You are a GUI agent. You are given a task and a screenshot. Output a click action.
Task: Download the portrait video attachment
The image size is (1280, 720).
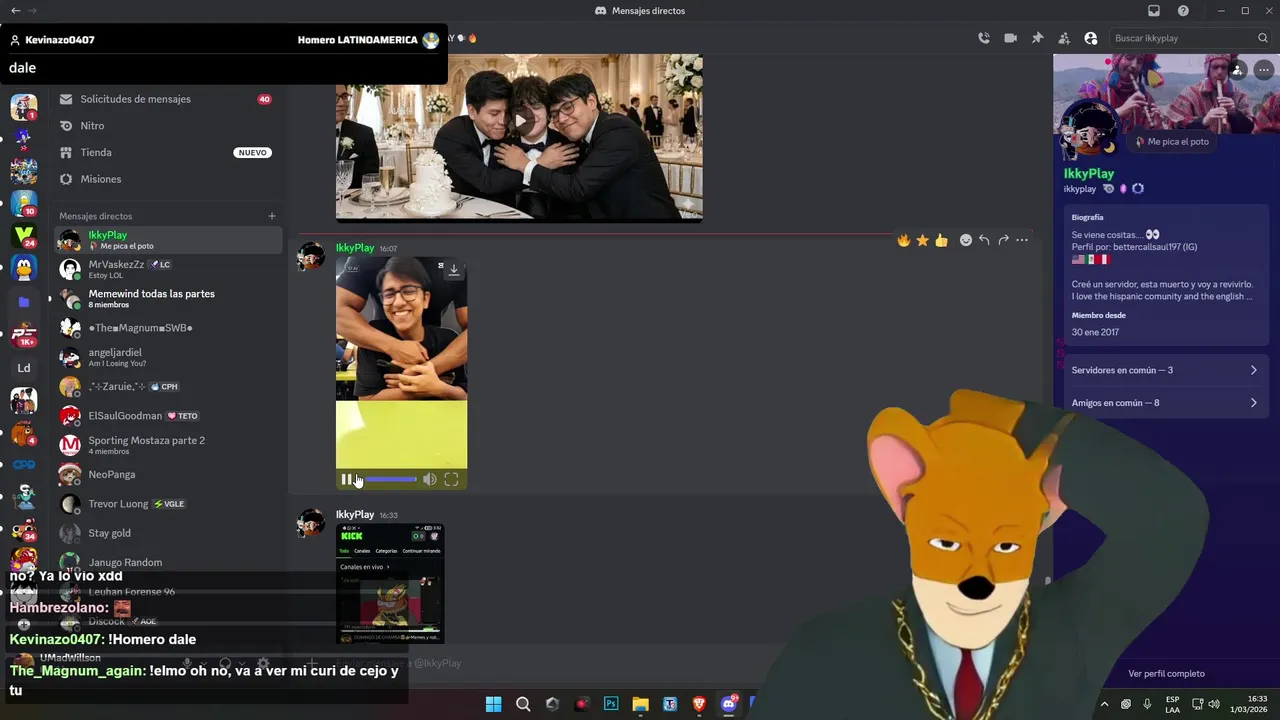tap(453, 270)
